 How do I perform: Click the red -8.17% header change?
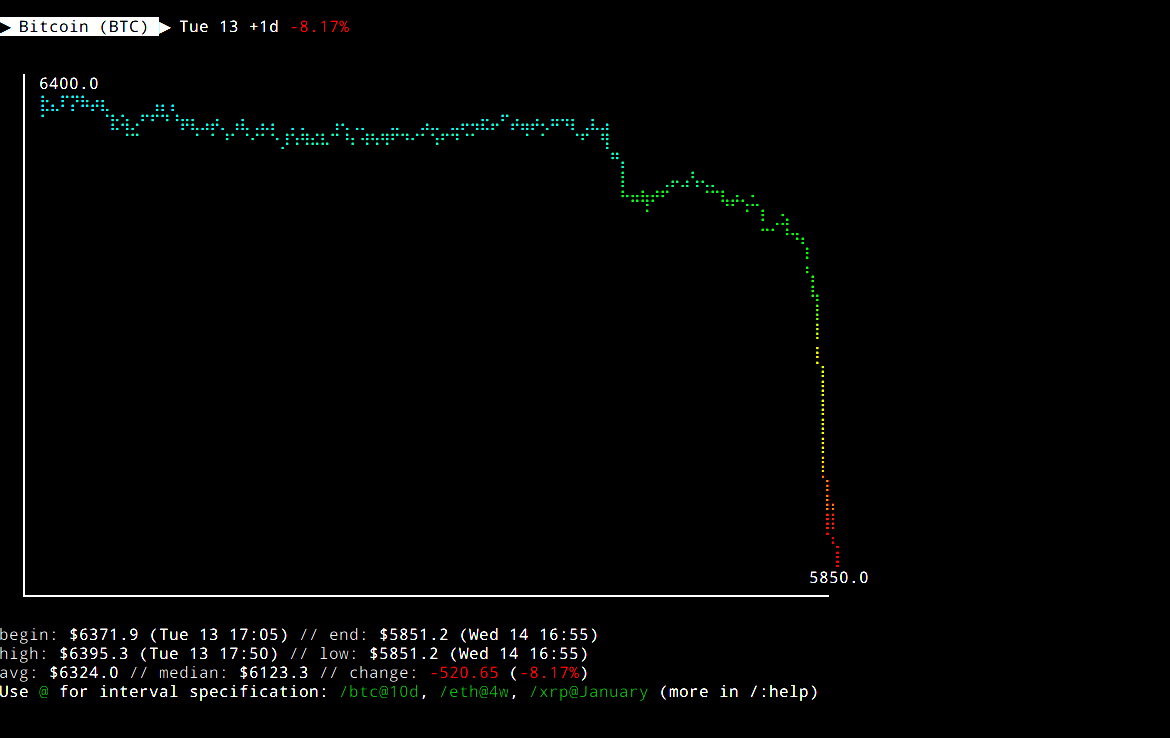319,27
